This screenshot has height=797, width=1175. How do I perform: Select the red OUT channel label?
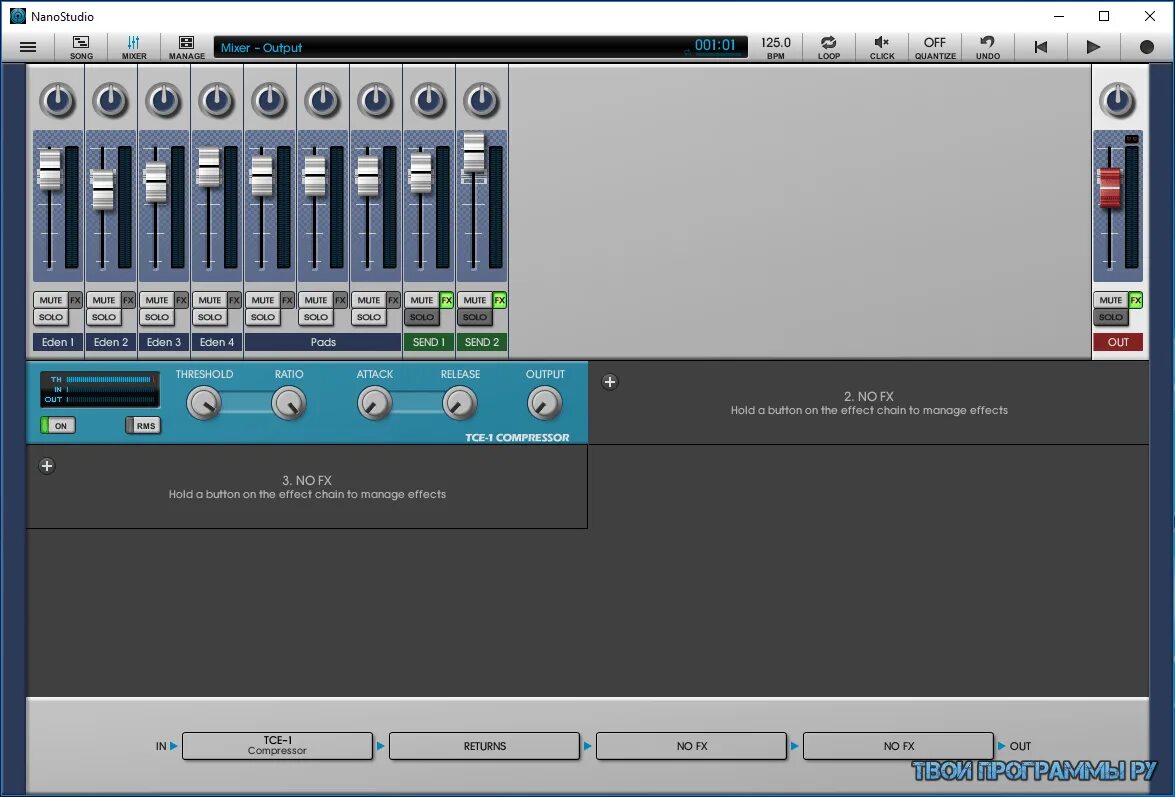[x=1118, y=342]
